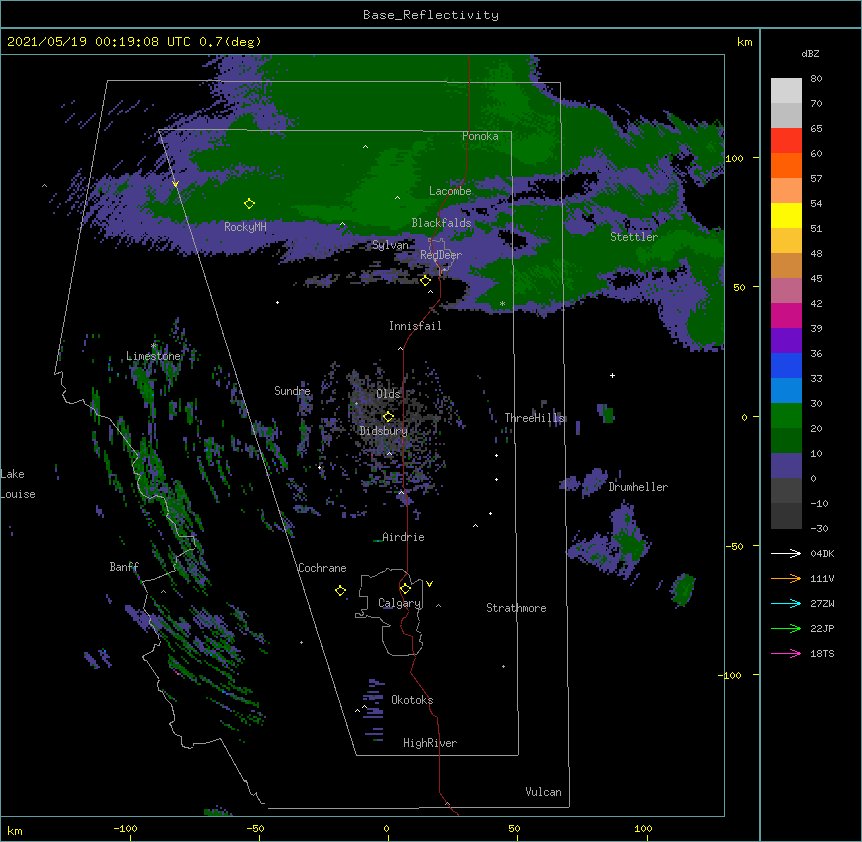862x842 pixels.
Task: Click the red 65 dBZ color swatch
Action: click(786, 141)
